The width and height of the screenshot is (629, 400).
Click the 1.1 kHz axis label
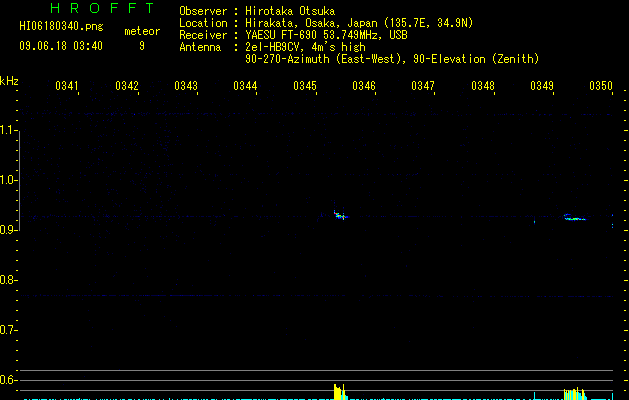click(8, 130)
